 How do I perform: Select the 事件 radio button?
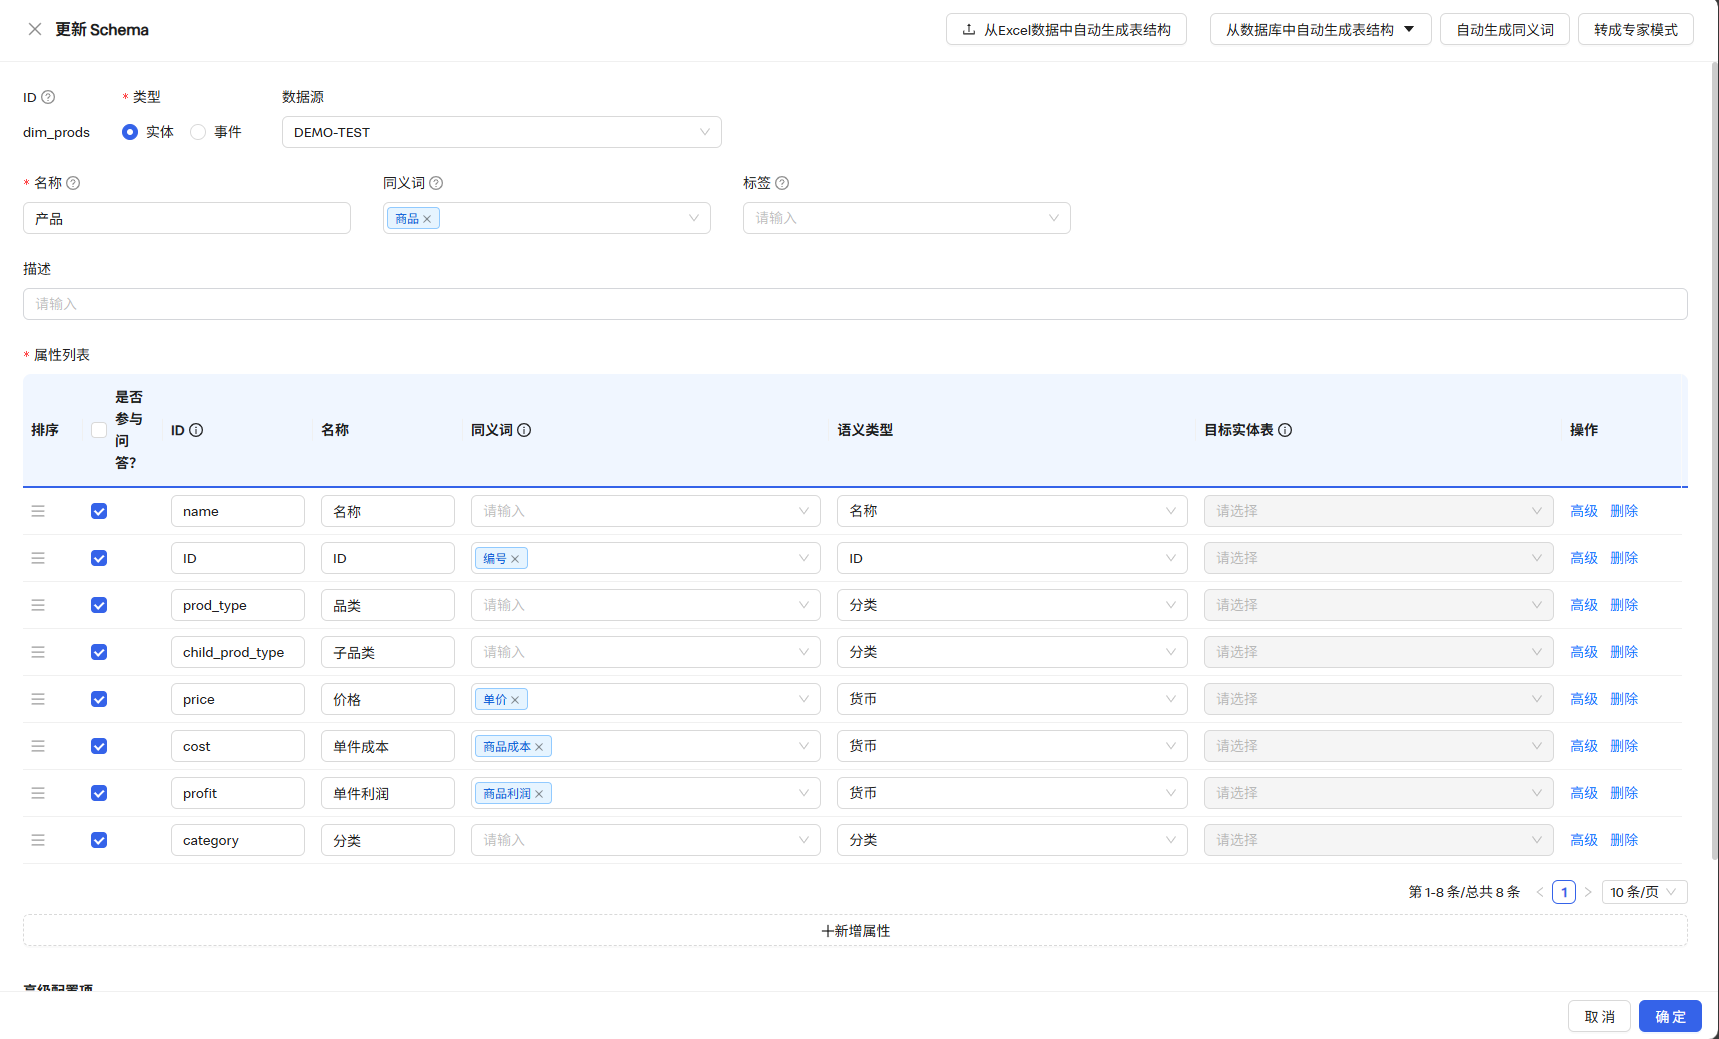coord(198,131)
